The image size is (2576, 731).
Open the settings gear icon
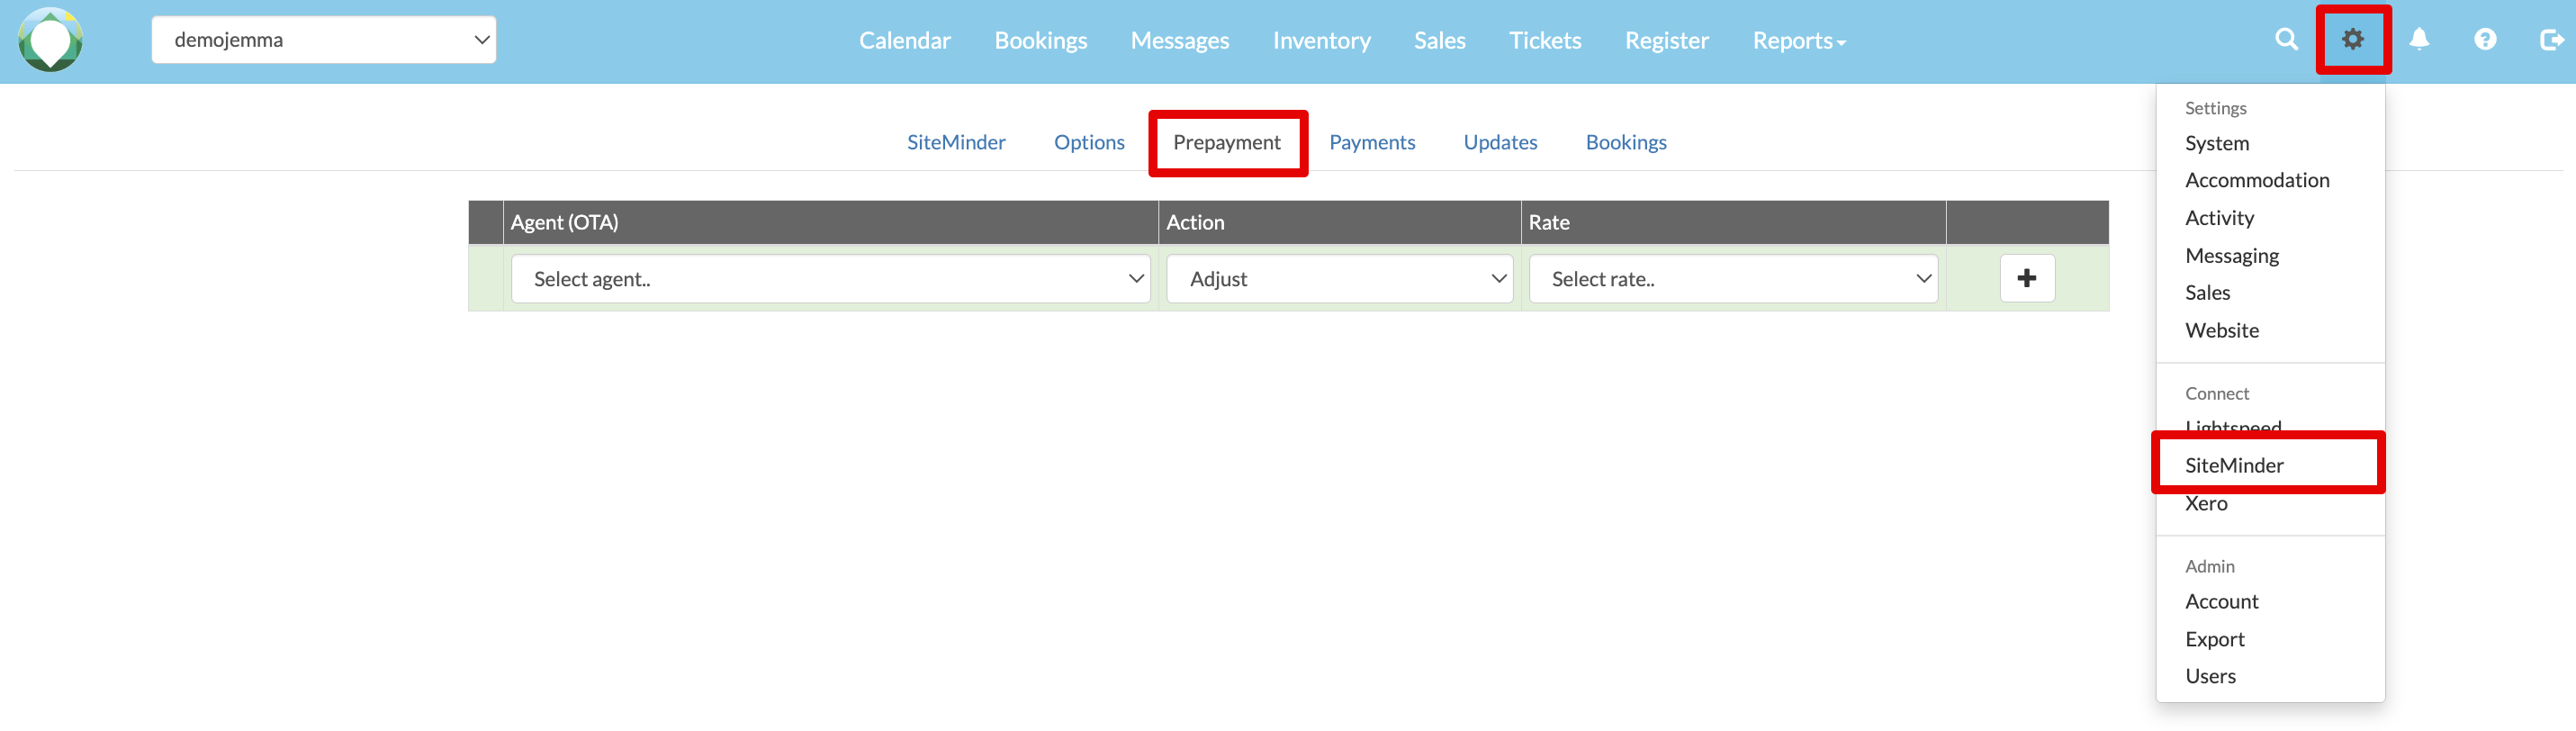pyautogui.click(x=2353, y=39)
